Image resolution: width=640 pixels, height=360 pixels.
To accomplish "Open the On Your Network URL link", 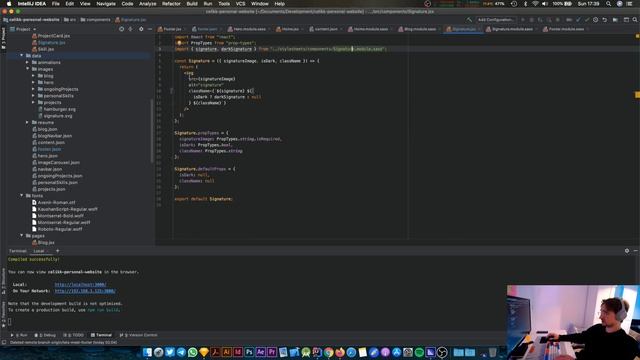I will (85, 291).
